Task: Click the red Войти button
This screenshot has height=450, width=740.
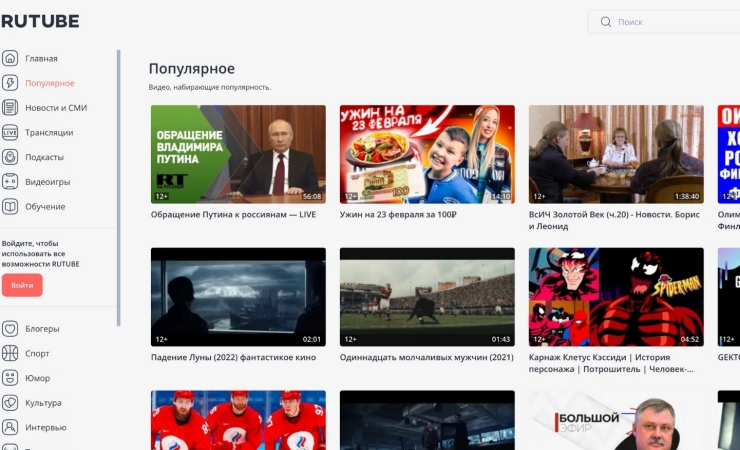Action: pyautogui.click(x=22, y=285)
